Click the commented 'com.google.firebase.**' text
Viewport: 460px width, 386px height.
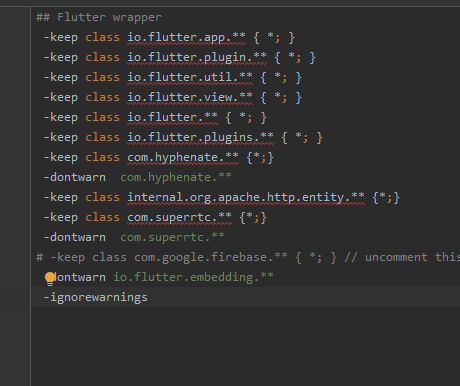point(211,257)
